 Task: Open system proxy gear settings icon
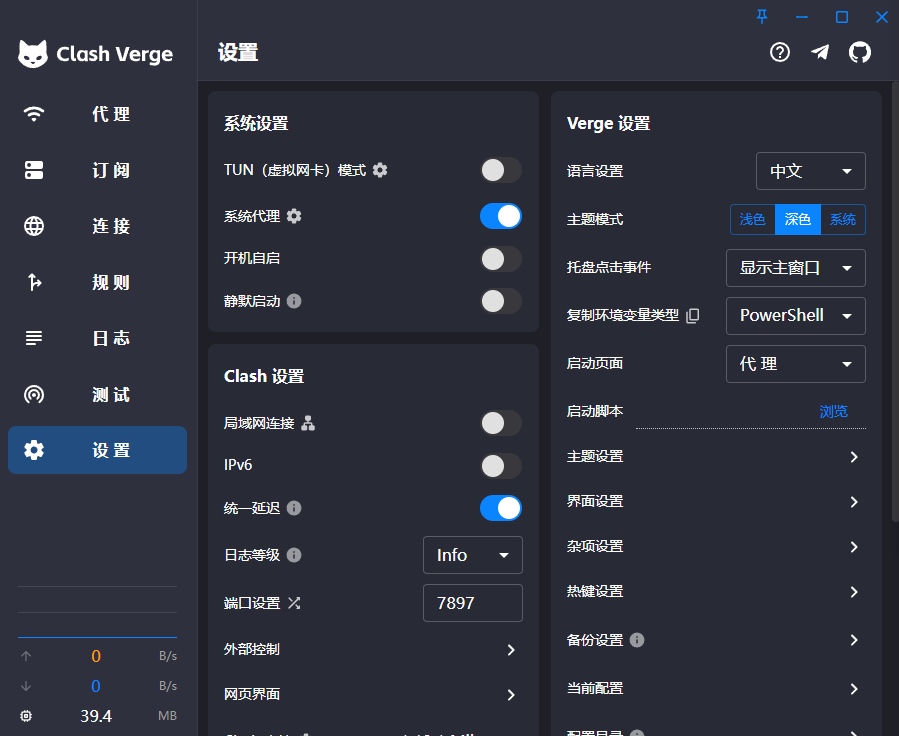tap(294, 217)
